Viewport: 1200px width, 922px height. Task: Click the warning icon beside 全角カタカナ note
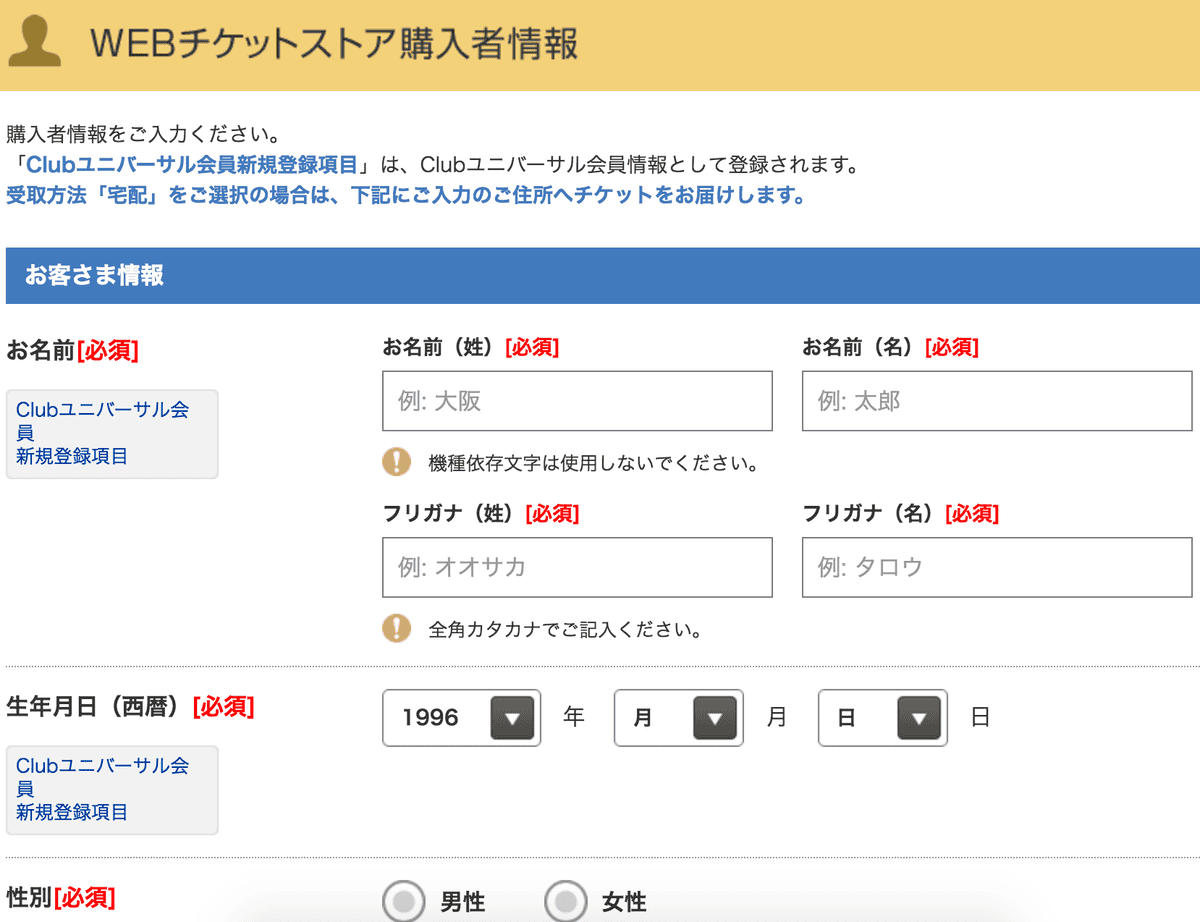pyautogui.click(x=397, y=629)
